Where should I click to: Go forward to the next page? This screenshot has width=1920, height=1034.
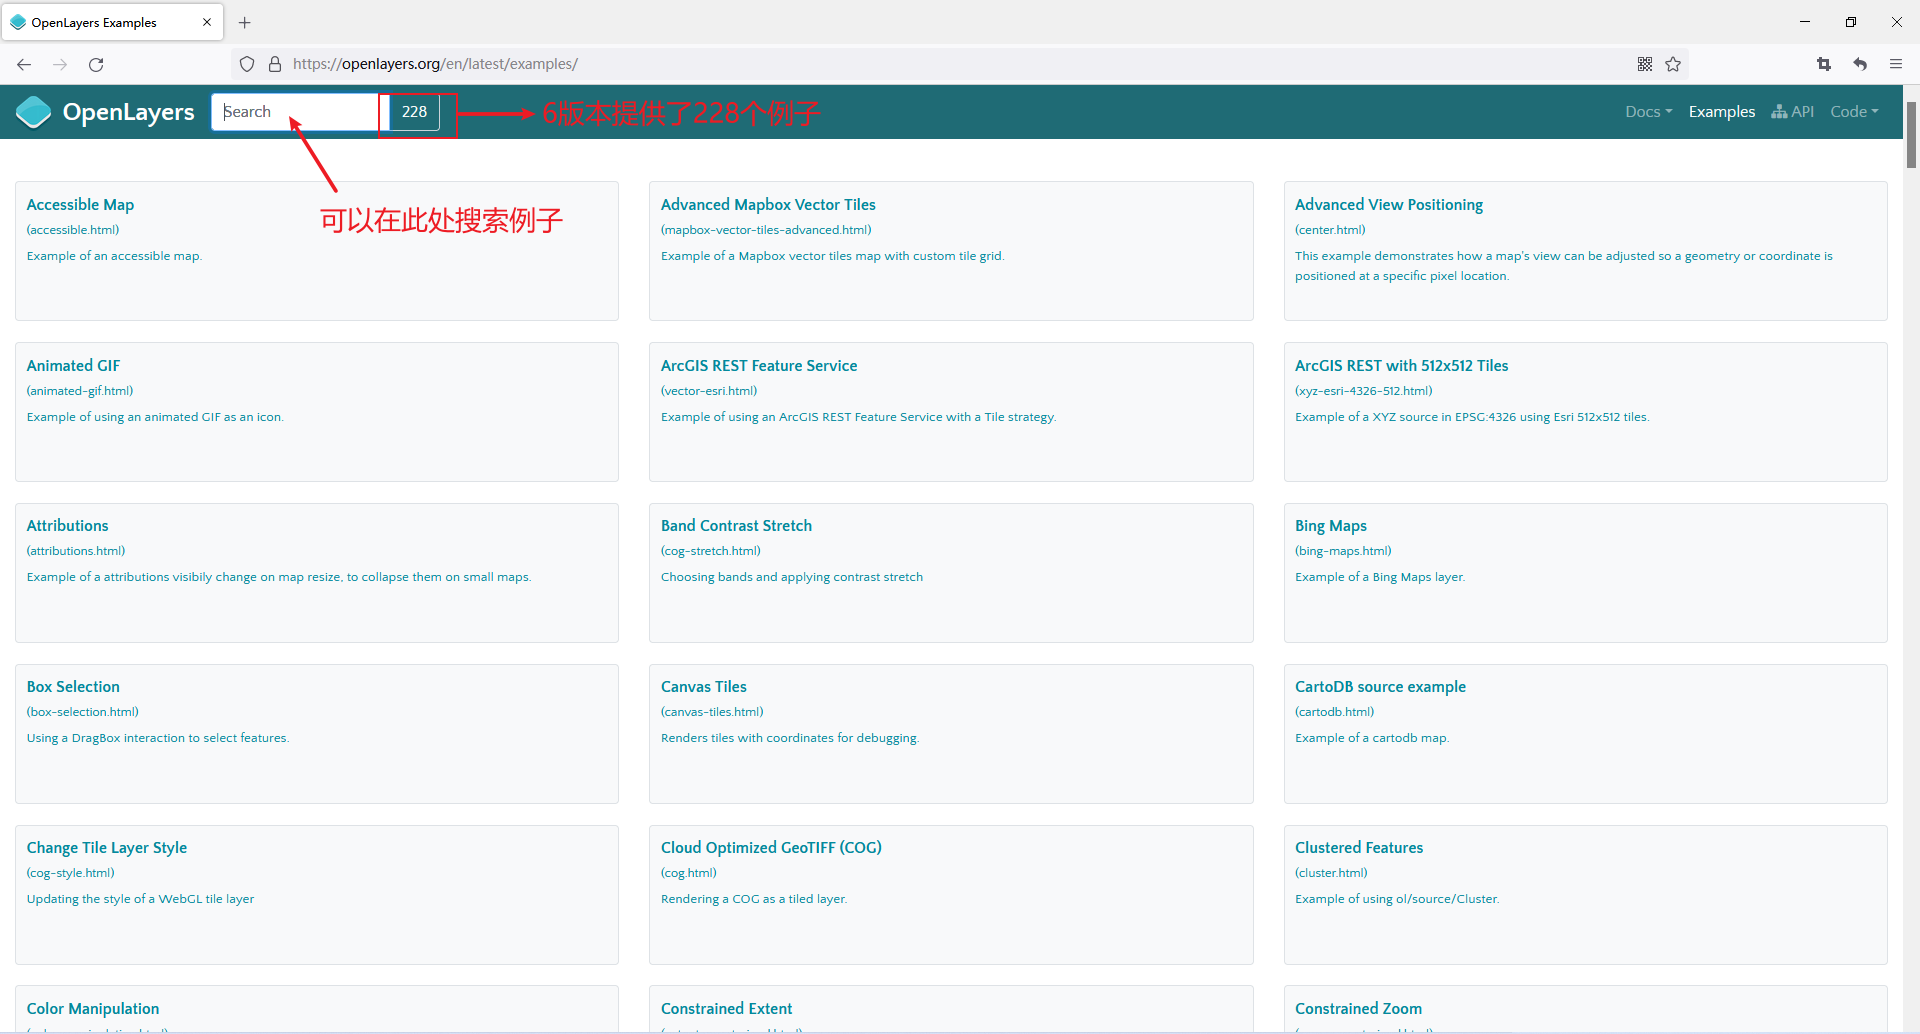tap(60, 64)
